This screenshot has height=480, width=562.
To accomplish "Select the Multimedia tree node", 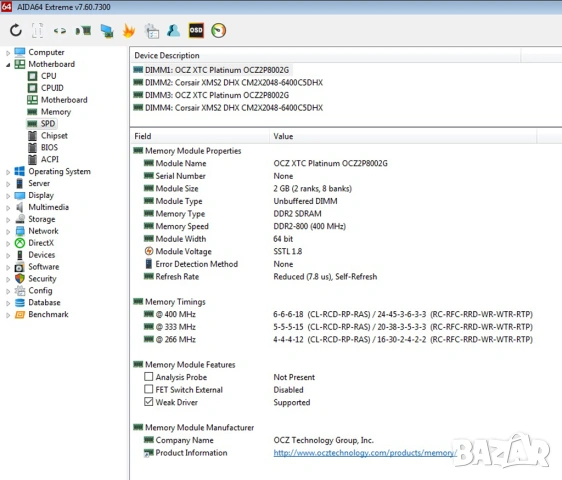I will pos(48,207).
